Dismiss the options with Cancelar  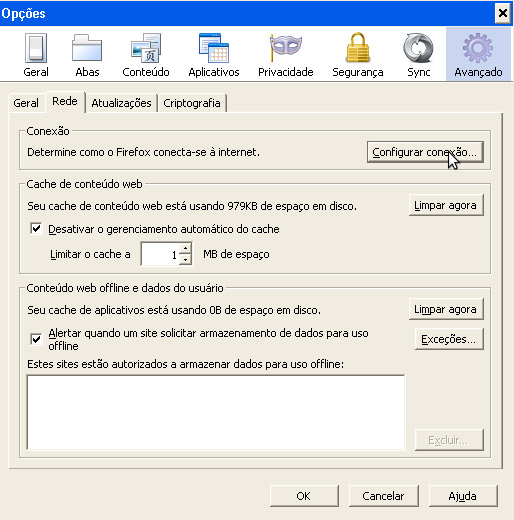click(x=384, y=496)
